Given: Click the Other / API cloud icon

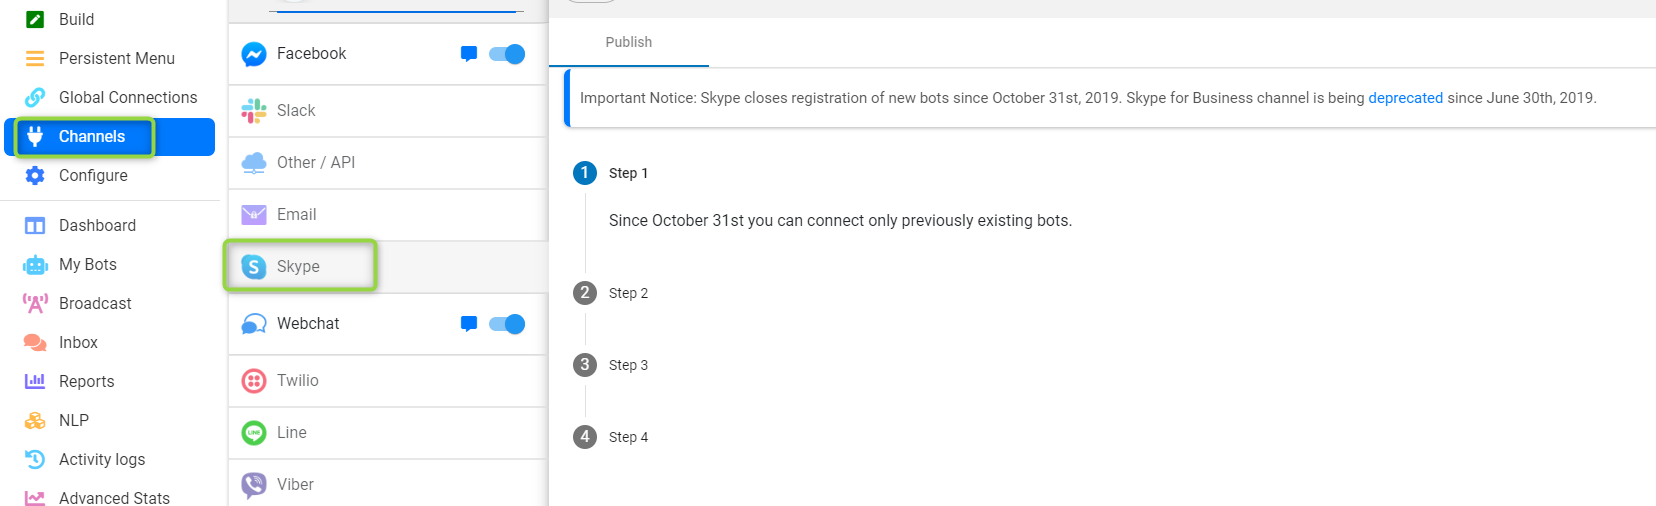Looking at the screenshot, I should pos(254,163).
